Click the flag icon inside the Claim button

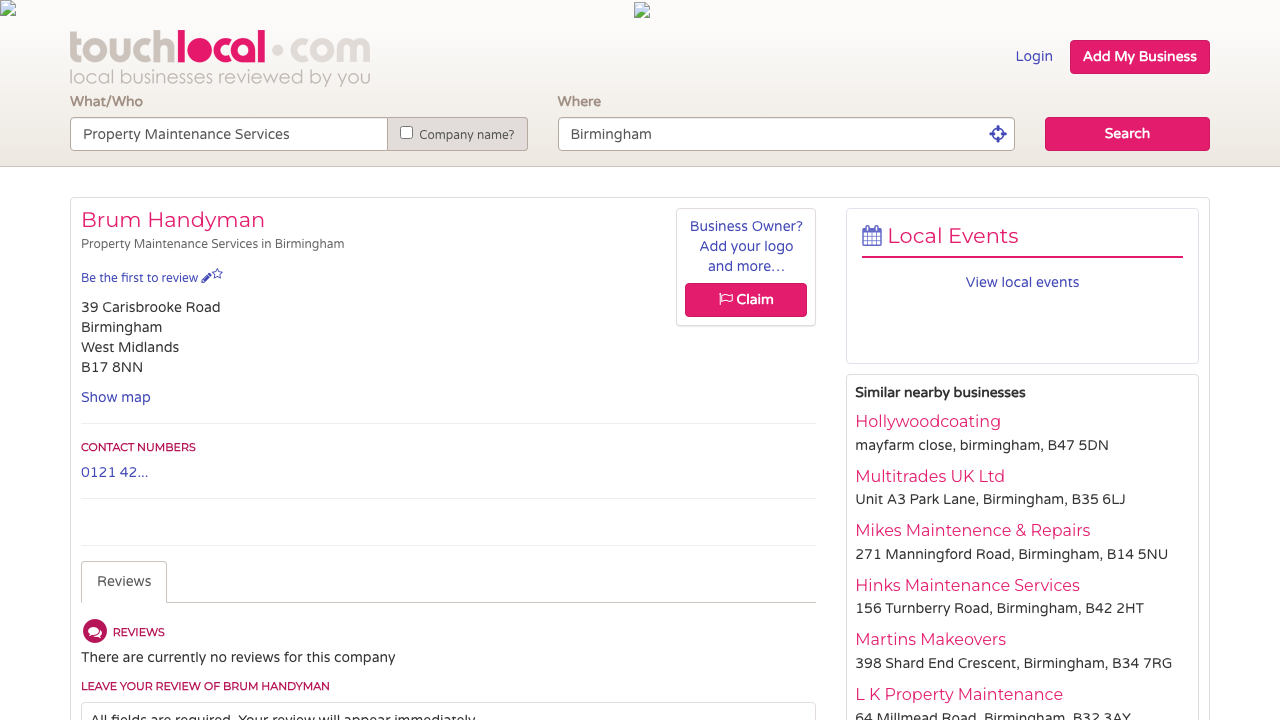(x=725, y=299)
